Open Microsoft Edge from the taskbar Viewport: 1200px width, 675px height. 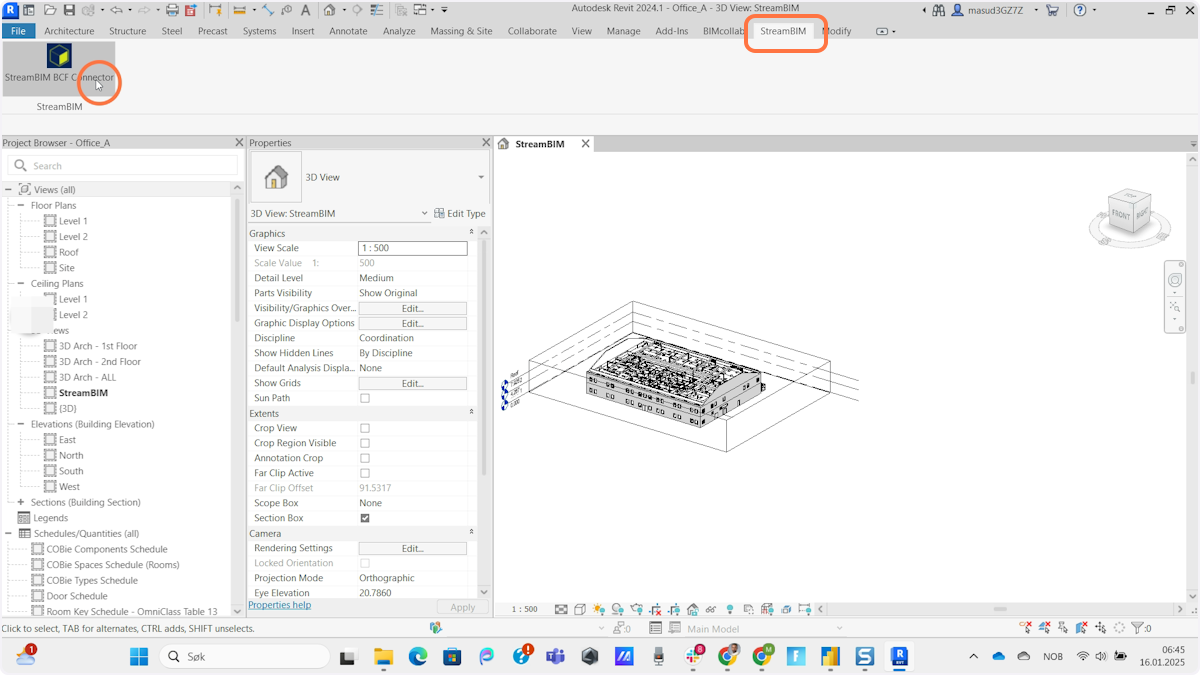[x=417, y=657]
